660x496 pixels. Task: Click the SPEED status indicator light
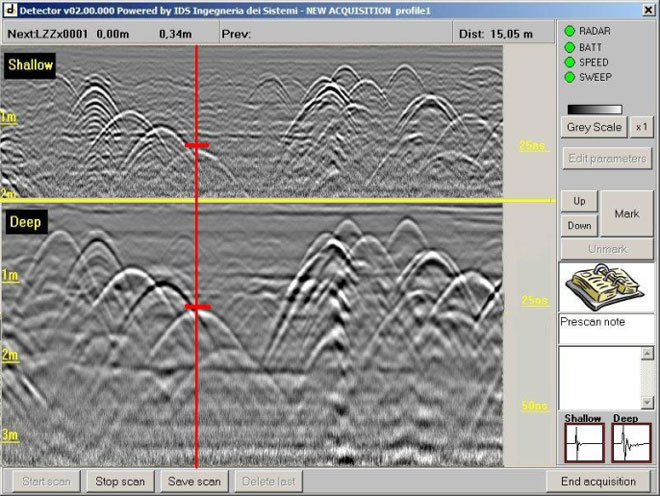[570, 62]
